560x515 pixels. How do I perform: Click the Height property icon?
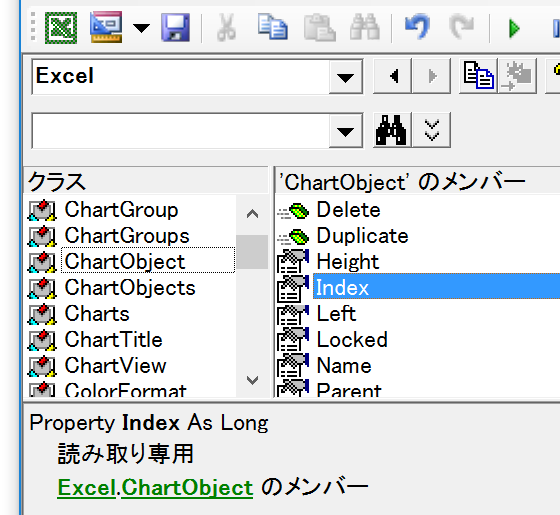click(293, 261)
